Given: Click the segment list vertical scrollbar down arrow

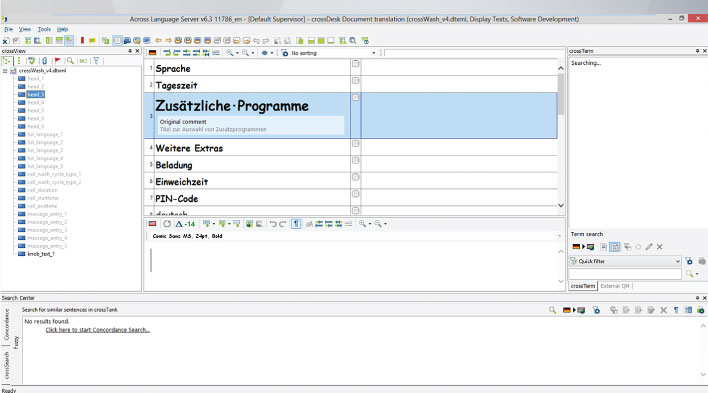Looking at the screenshot, I should [561, 205].
